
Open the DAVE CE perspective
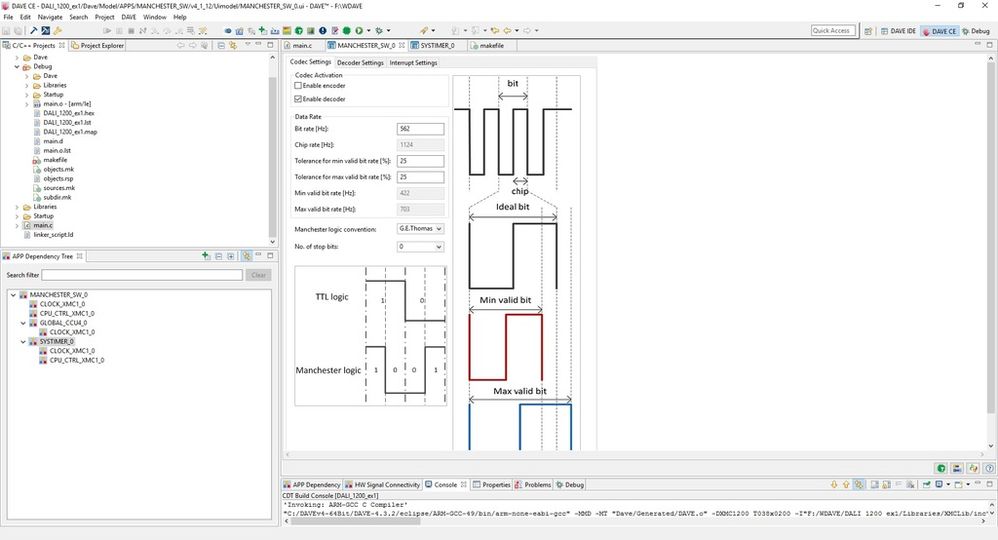click(x=939, y=31)
